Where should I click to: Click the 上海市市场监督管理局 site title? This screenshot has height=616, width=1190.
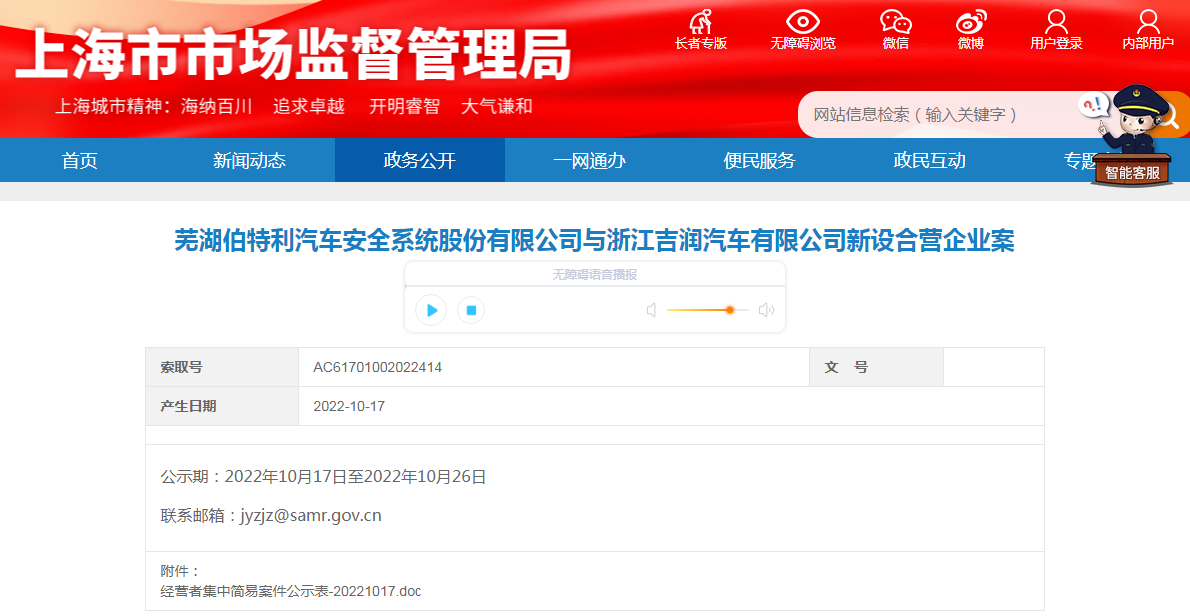[x=293, y=53]
